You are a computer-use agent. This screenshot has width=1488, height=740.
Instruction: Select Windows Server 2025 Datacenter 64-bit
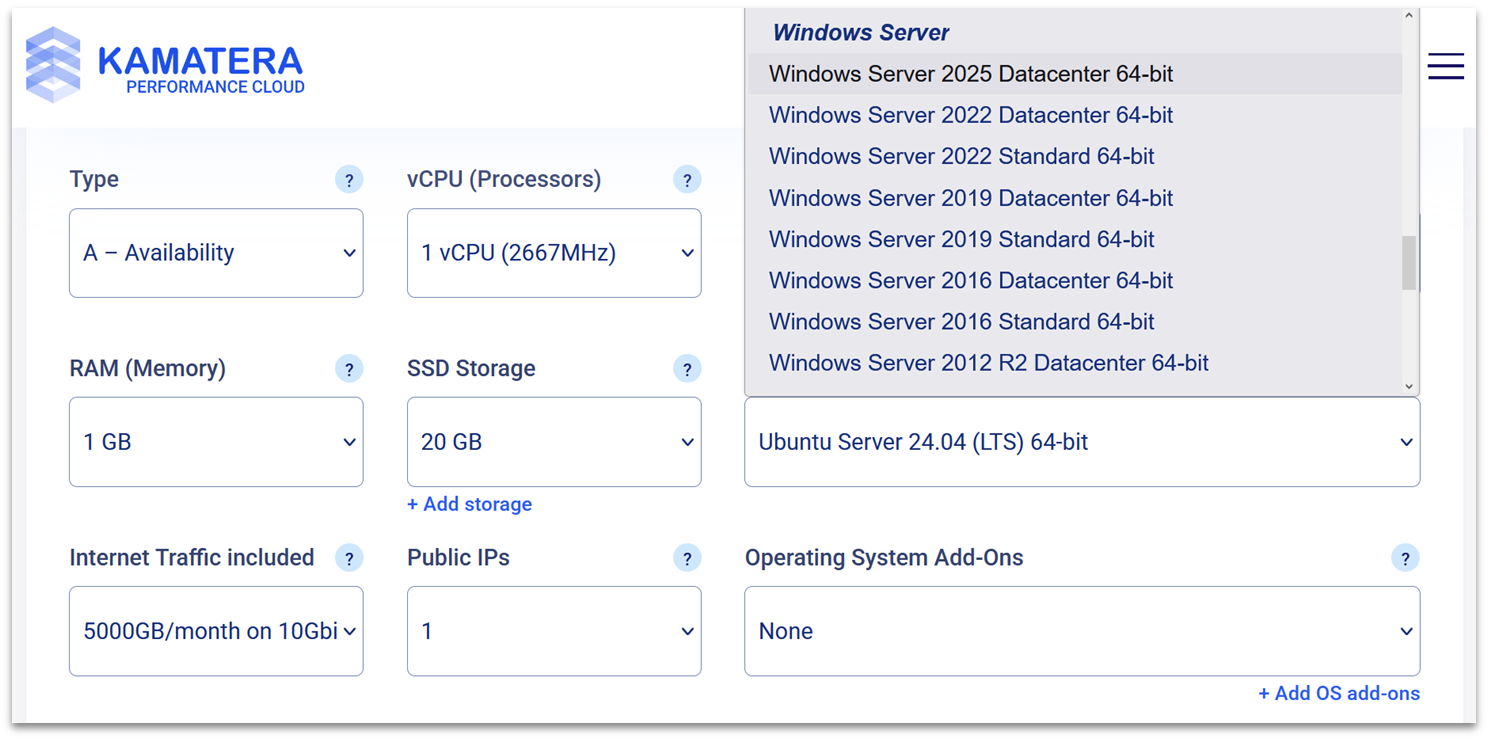(1074, 74)
